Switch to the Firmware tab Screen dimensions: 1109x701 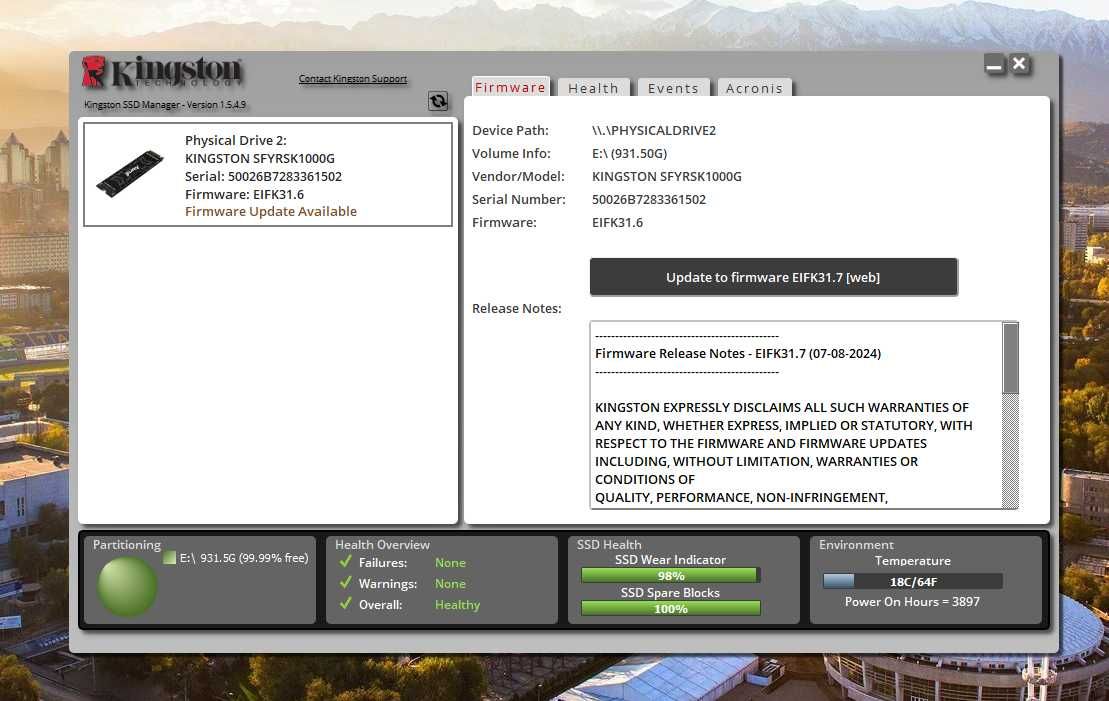point(511,87)
